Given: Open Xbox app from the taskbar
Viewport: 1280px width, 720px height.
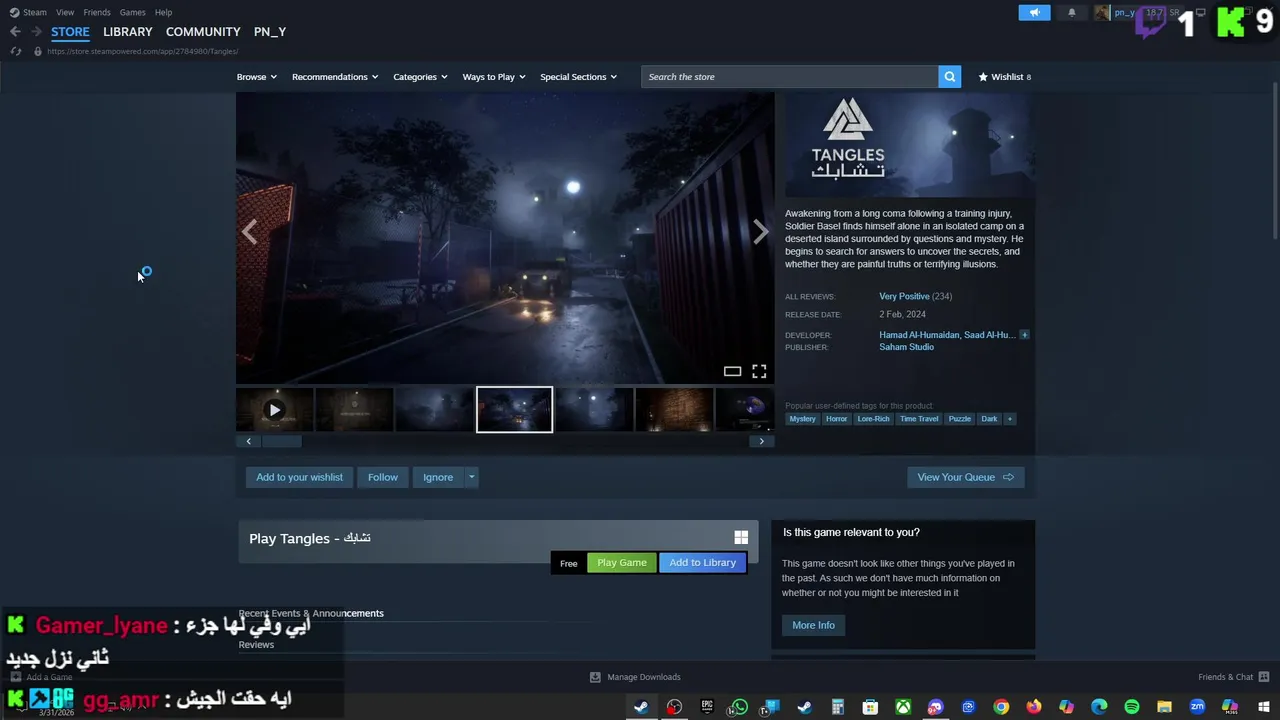Looking at the screenshot, I should tap(903, 707).
